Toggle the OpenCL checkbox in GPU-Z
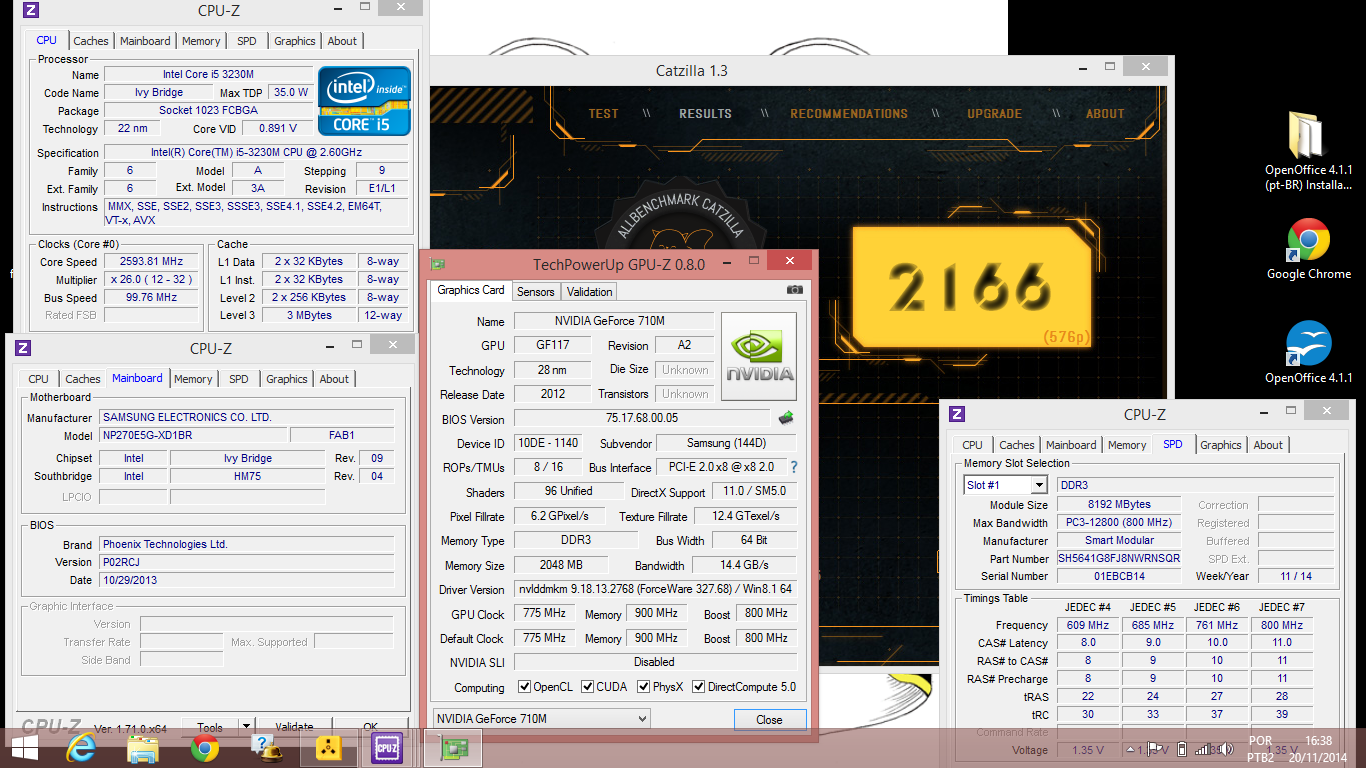The width and height of the screenshot is (1366, 768). pos(525,687)
